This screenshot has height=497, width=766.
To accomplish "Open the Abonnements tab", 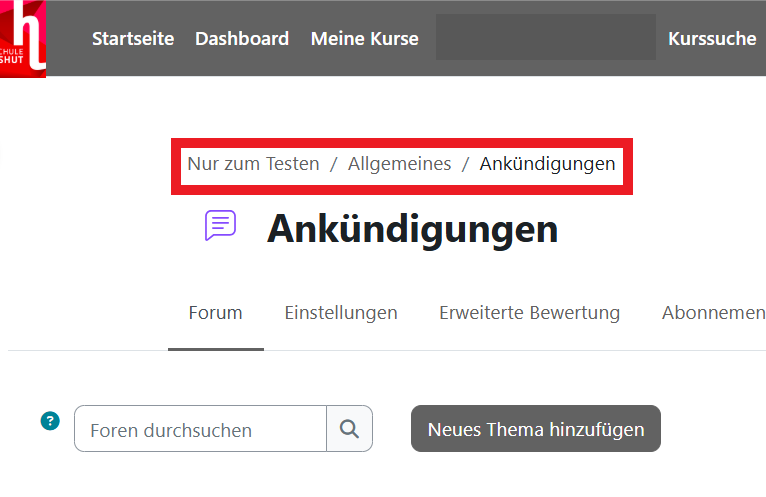I will pos(713,313).
